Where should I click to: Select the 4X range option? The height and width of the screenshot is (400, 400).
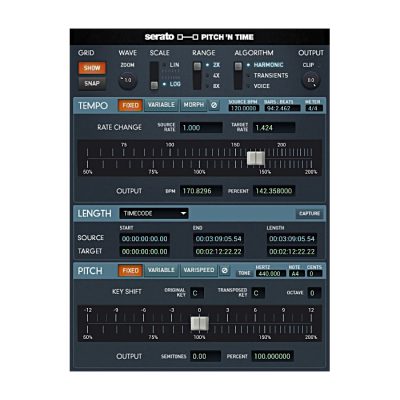pyautogui.click(x=216, y=76)
